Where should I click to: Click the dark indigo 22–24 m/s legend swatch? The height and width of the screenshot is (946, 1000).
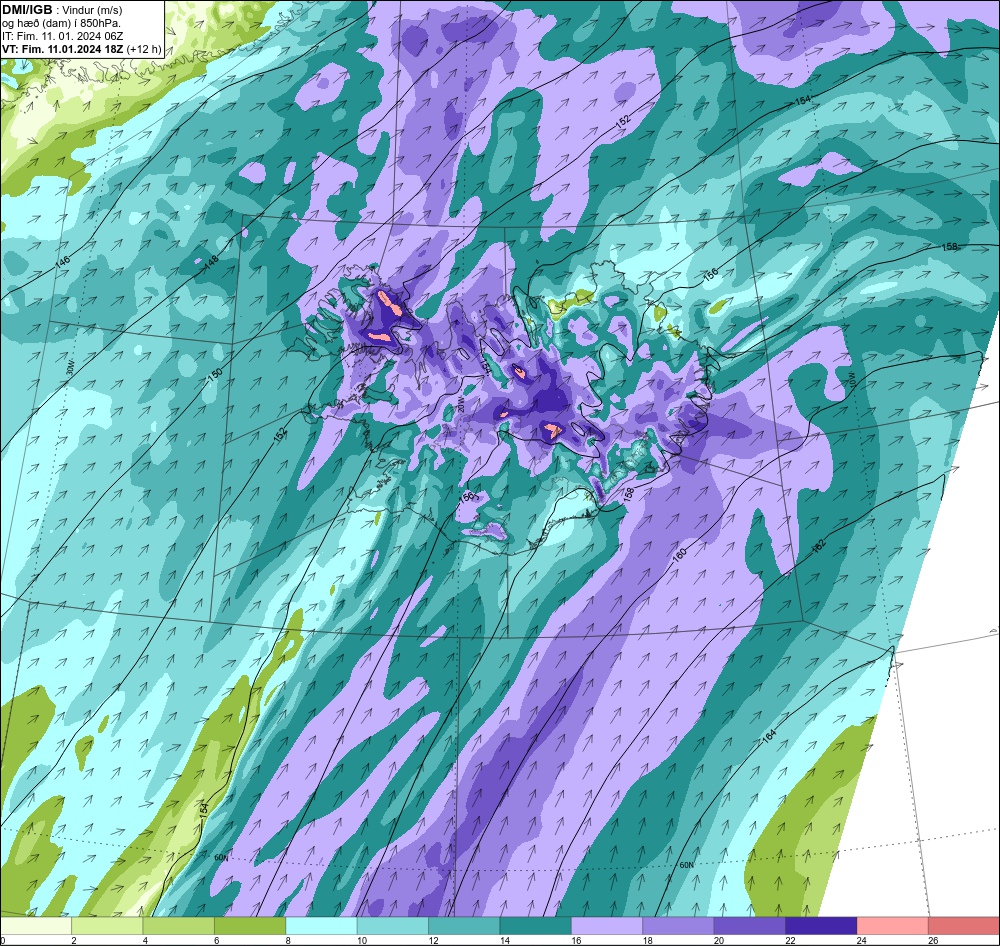point(821,925)
